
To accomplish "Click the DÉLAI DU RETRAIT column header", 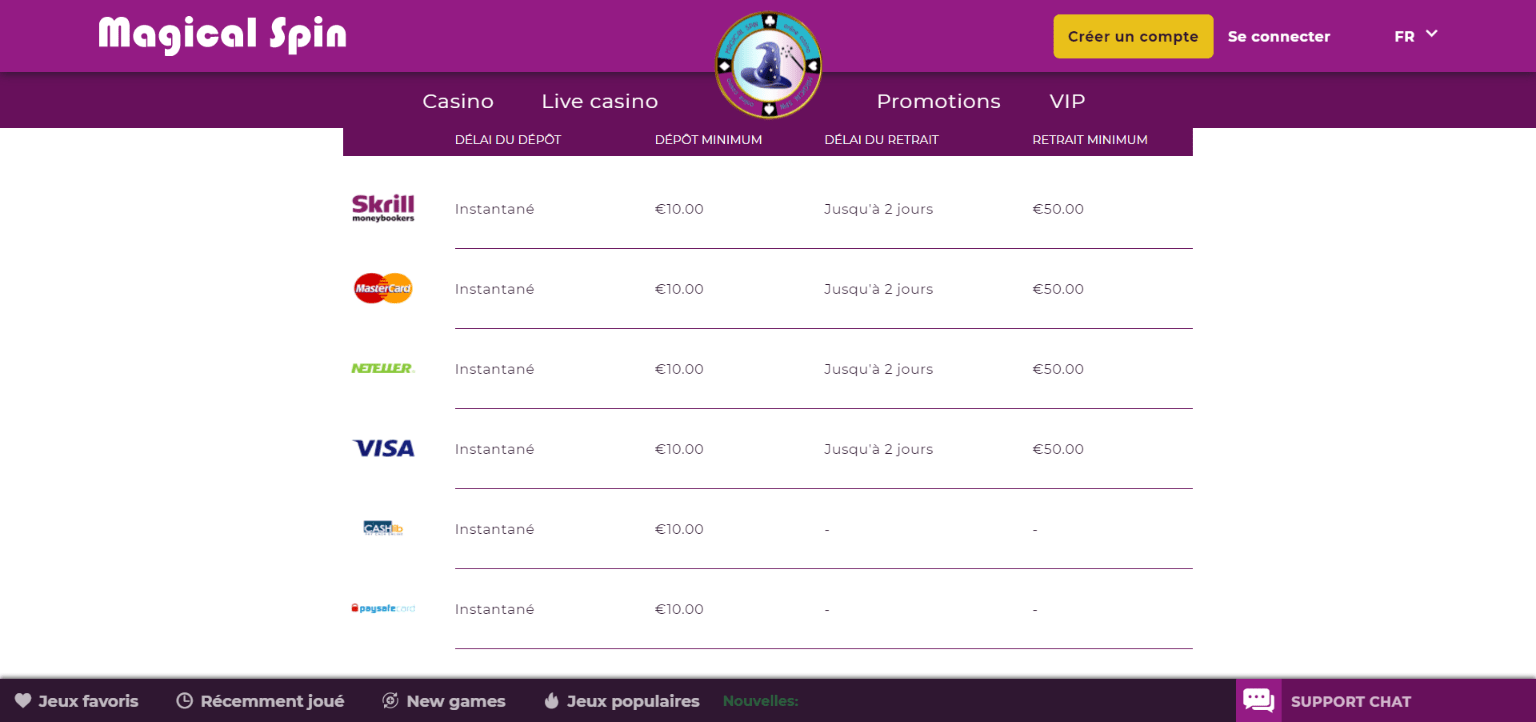I will pyautogui.click(x=881, y=140).
